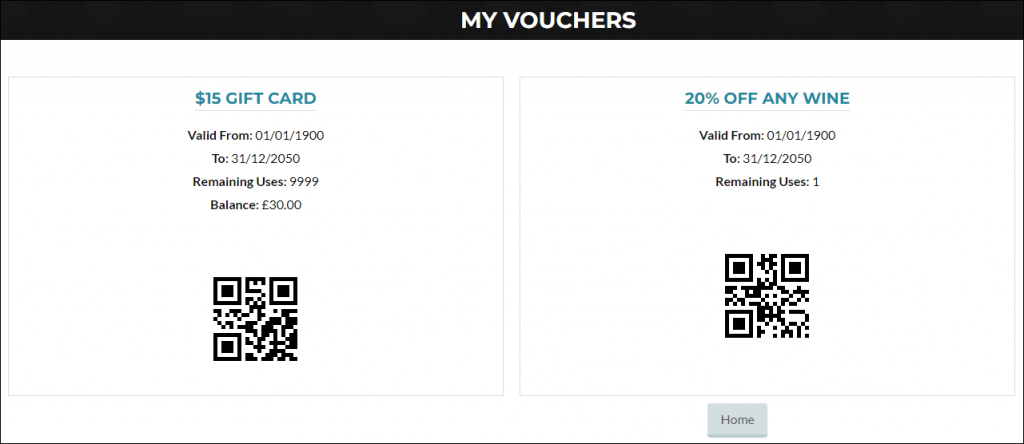Click the Home button
This screenshot has height=444, width=1024.
click(x=737, y=420)
